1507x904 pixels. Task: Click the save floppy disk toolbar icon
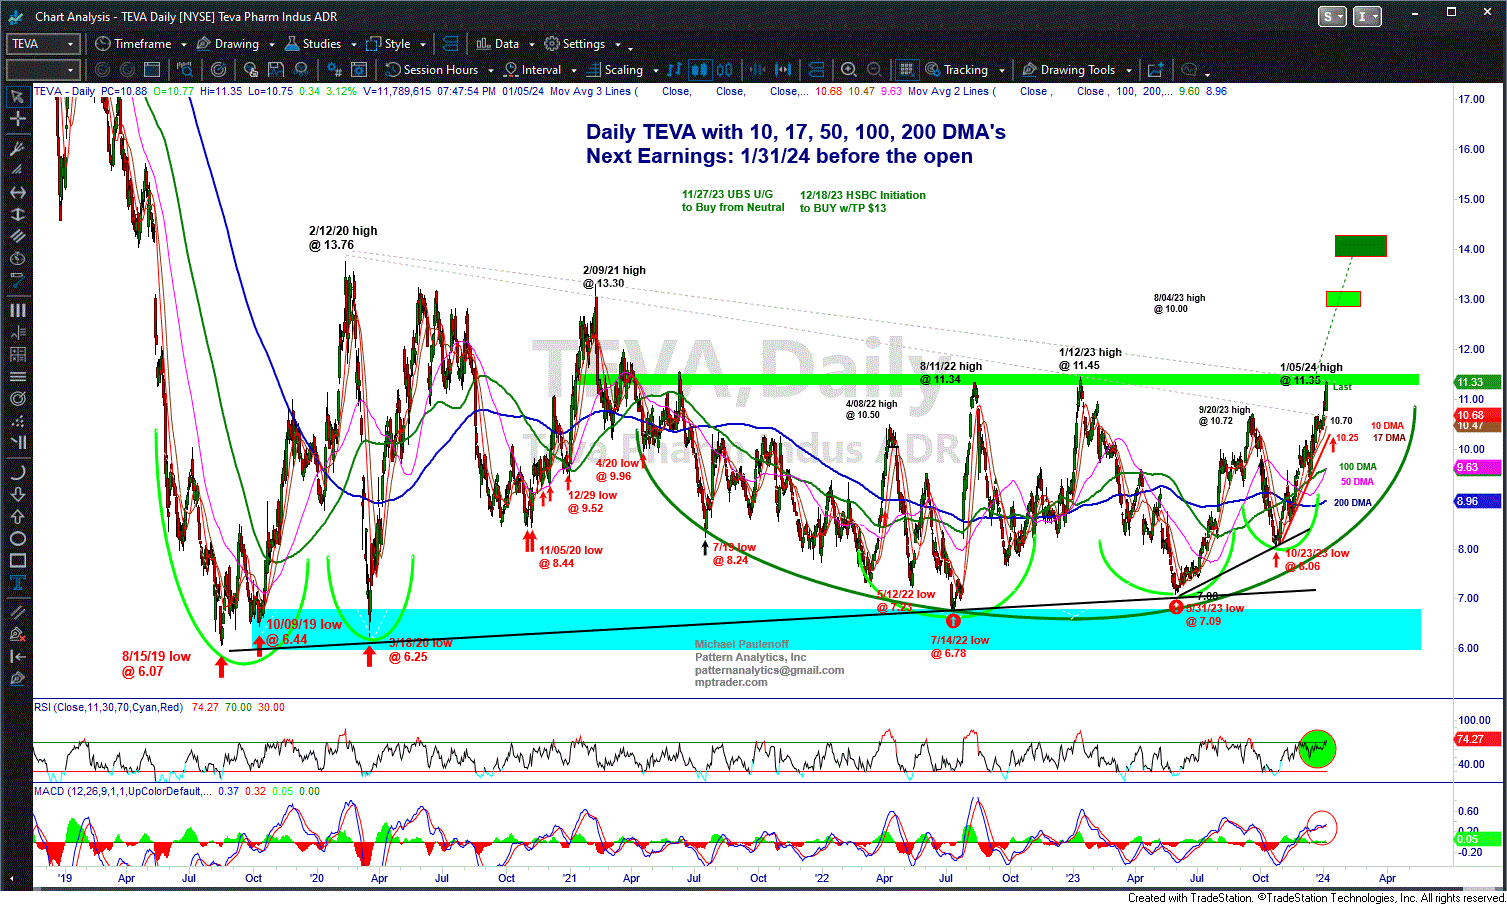[x=275, y=70]
